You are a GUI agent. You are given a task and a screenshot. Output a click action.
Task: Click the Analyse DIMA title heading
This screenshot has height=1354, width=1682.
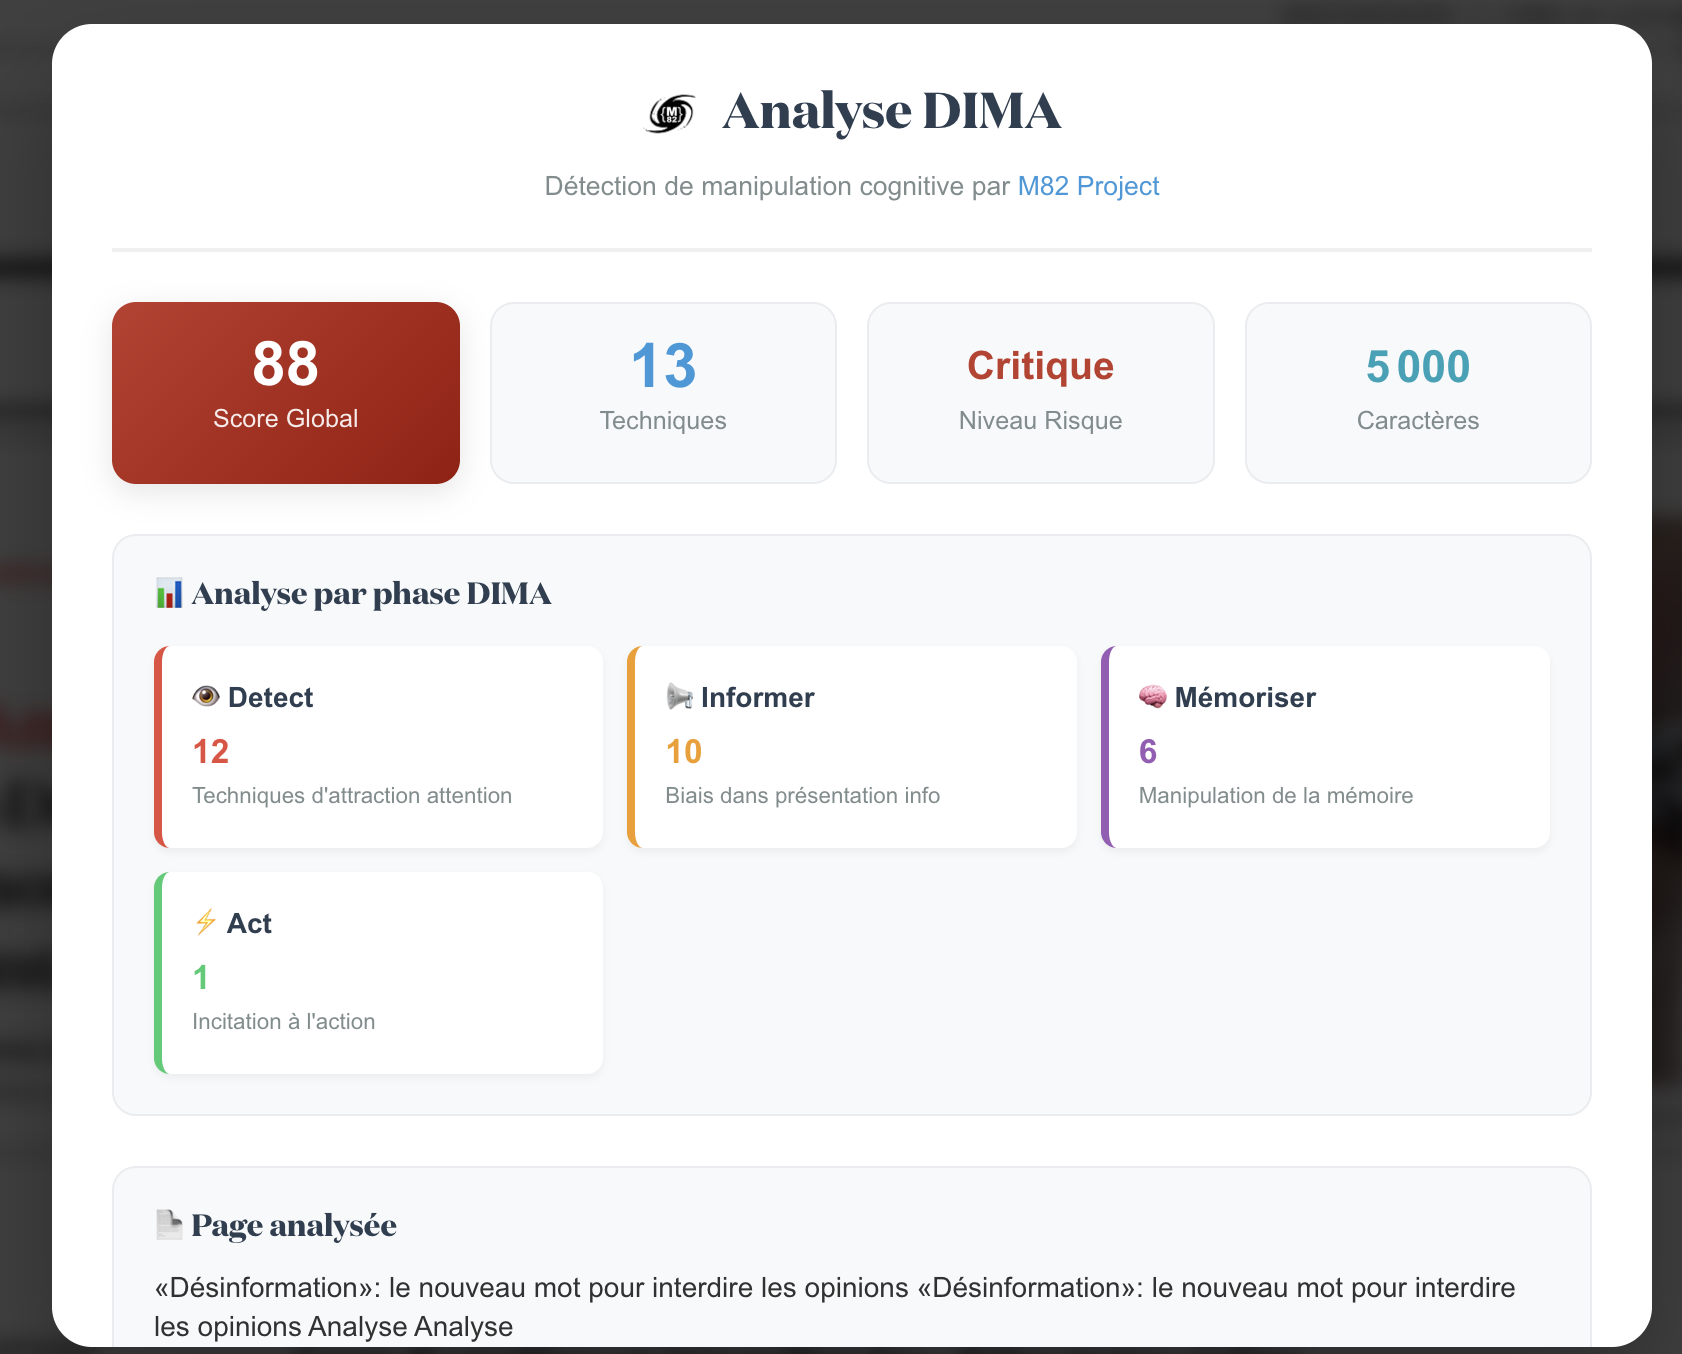(891, 111)
